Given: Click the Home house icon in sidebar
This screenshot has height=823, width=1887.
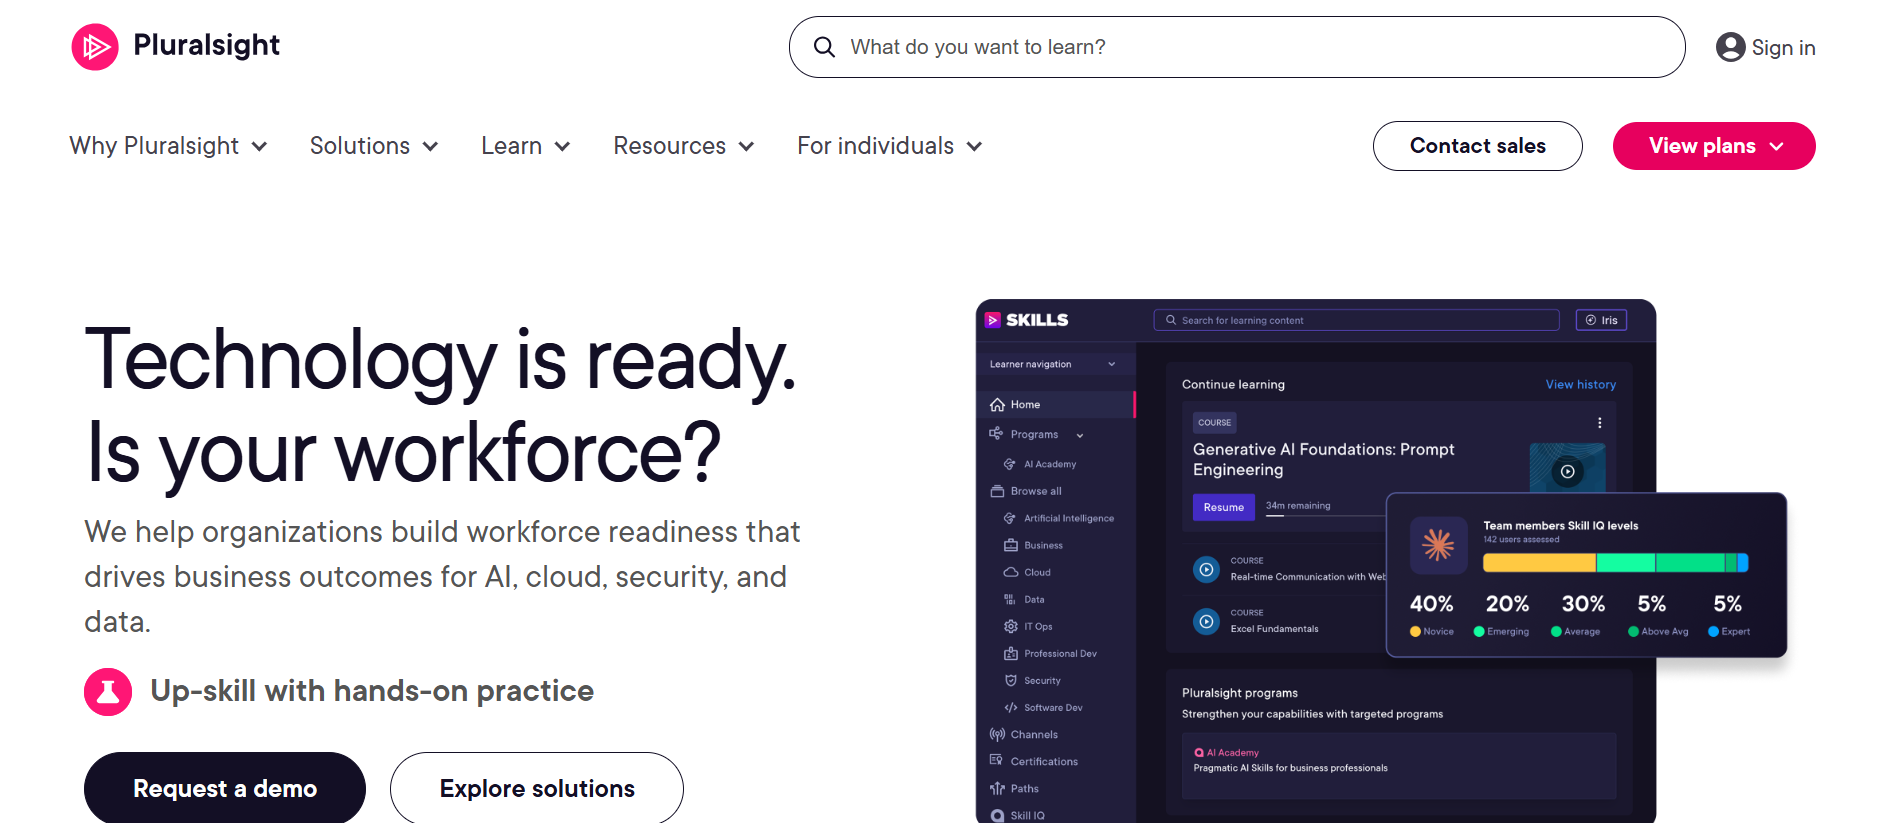Looking at the screenshot, I should [x=997, y=405].
